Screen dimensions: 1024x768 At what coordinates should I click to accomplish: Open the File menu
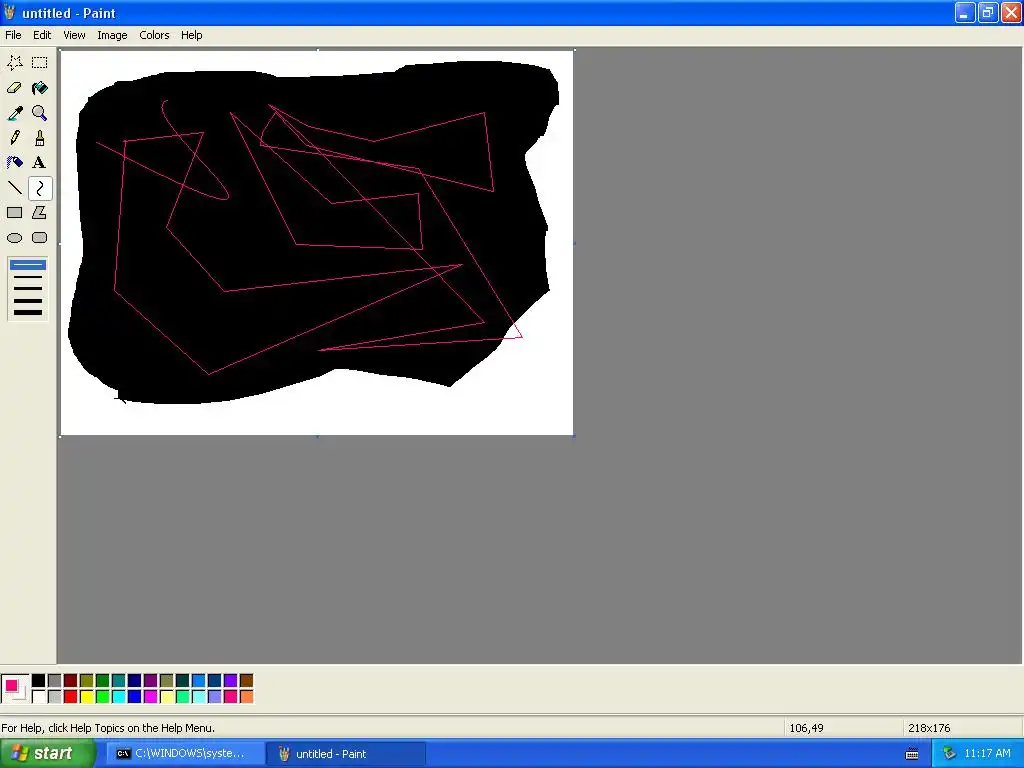tap(13, 35)
